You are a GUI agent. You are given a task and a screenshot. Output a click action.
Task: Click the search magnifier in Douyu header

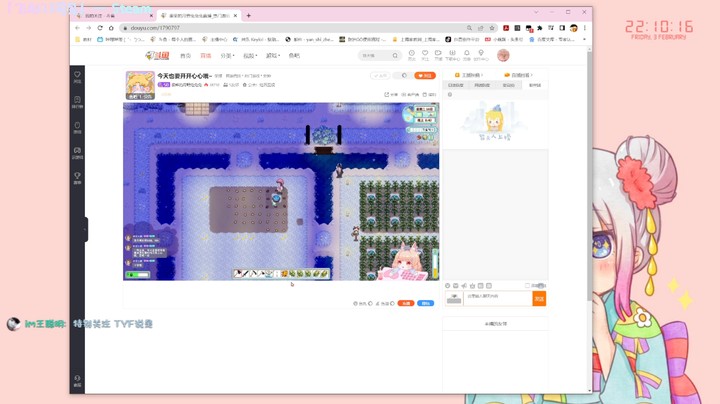tap(395, 56)
